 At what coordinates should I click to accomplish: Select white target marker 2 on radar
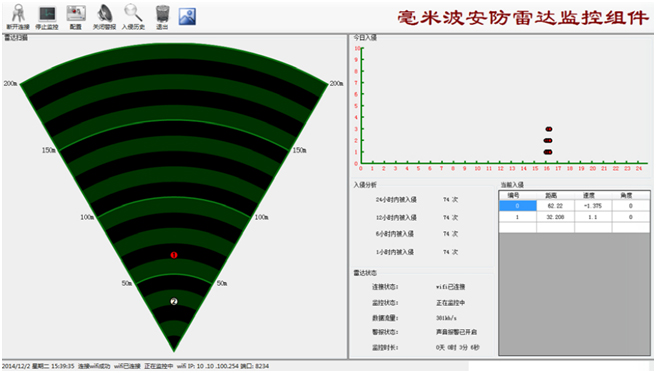[174, 301]
